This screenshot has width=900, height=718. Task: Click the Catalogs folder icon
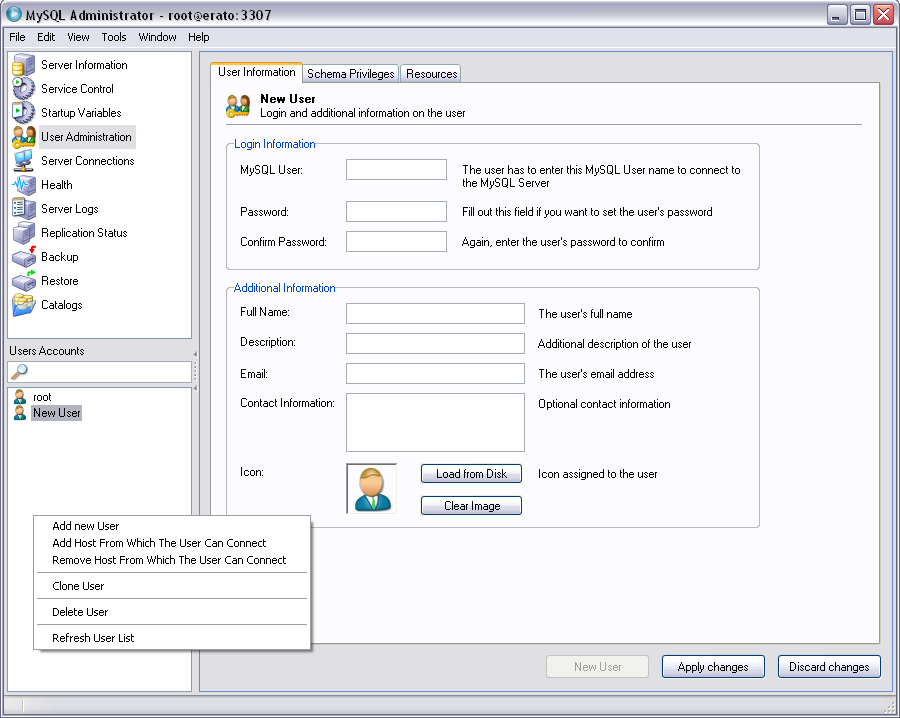24,305
